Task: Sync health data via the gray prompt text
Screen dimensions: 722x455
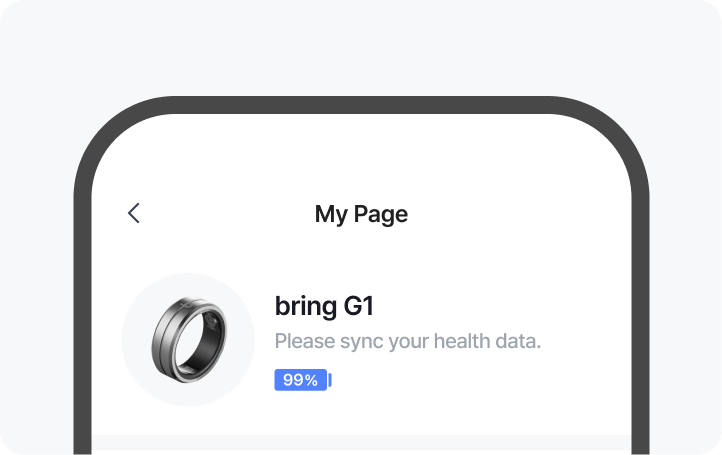Action: tap(407, 341)
